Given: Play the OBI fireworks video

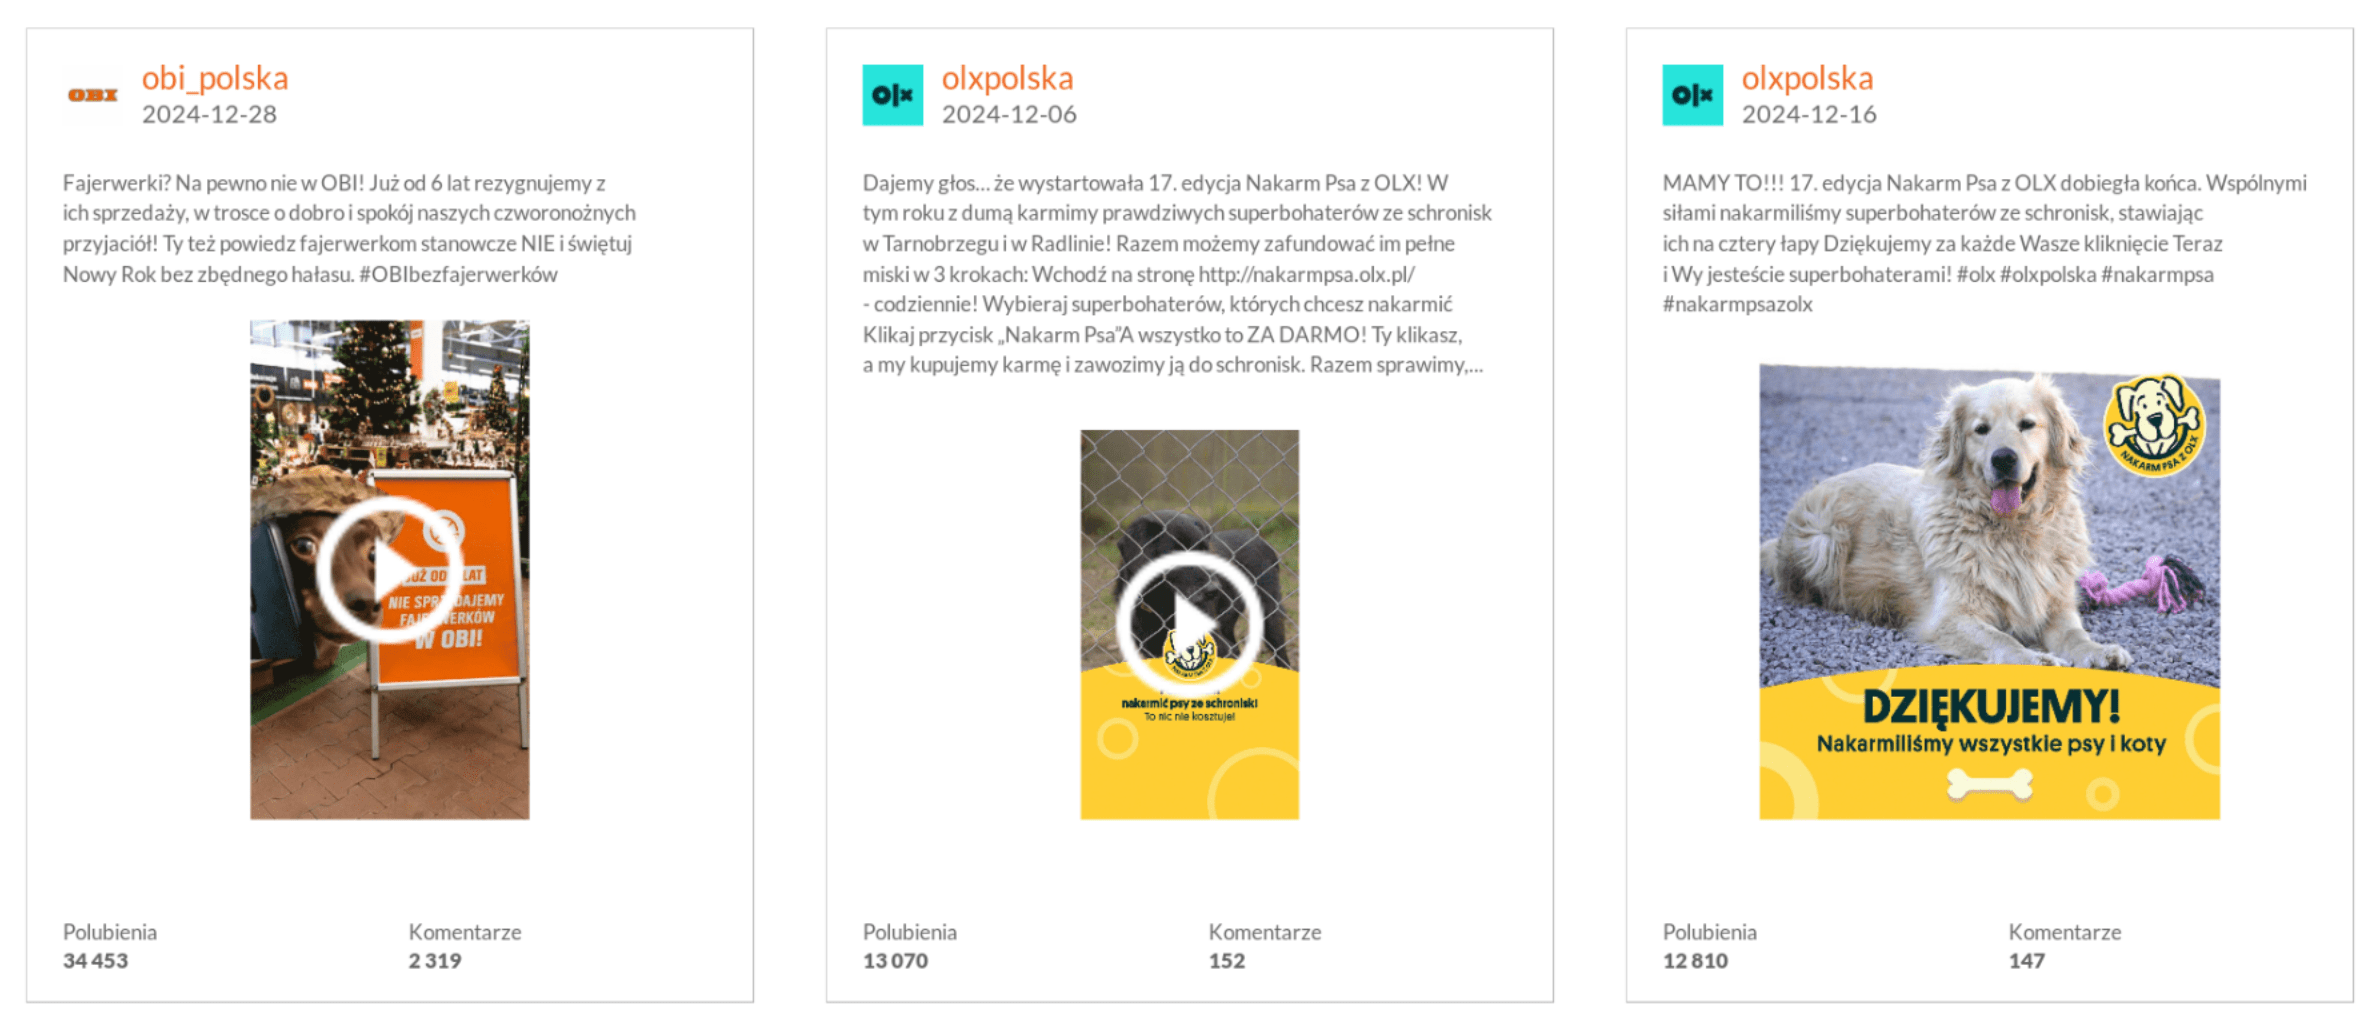Looking at the screenshot, I should (x=389, y=570).
